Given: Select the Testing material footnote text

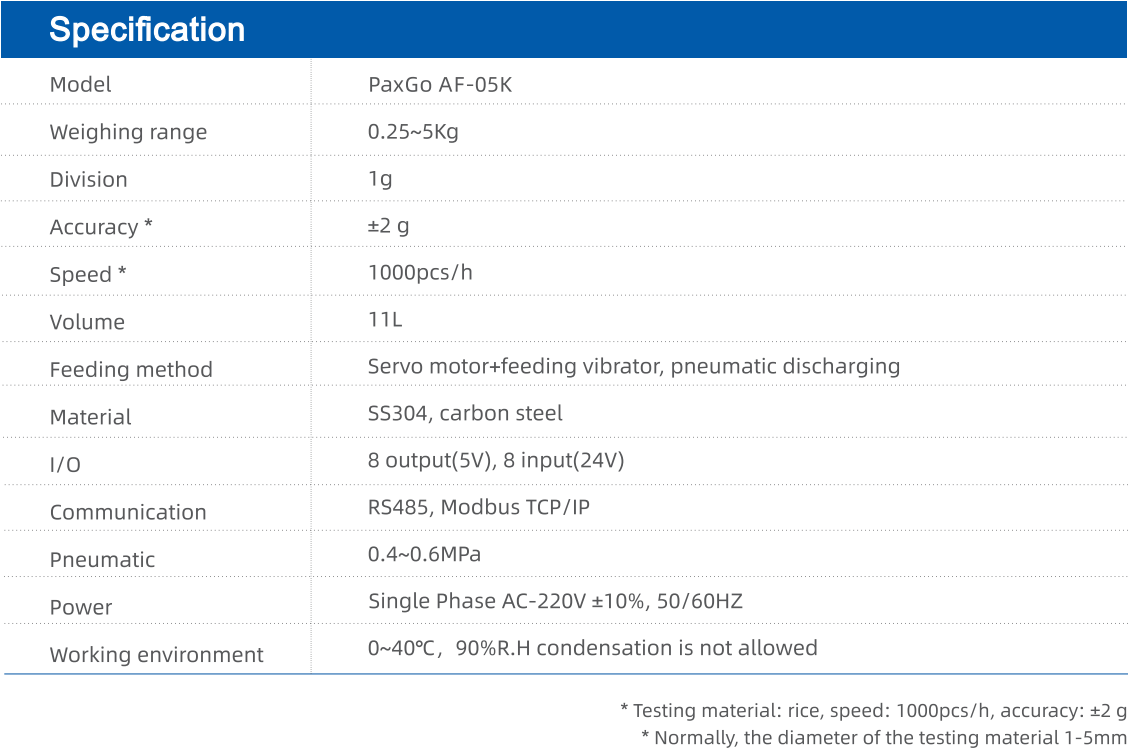Looking at the screenshot, I should click(x=874, y=711).
